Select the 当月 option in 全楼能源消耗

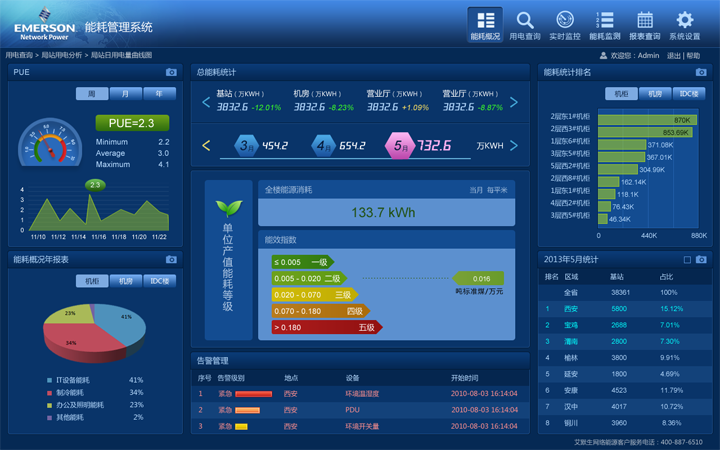(476, 190)
